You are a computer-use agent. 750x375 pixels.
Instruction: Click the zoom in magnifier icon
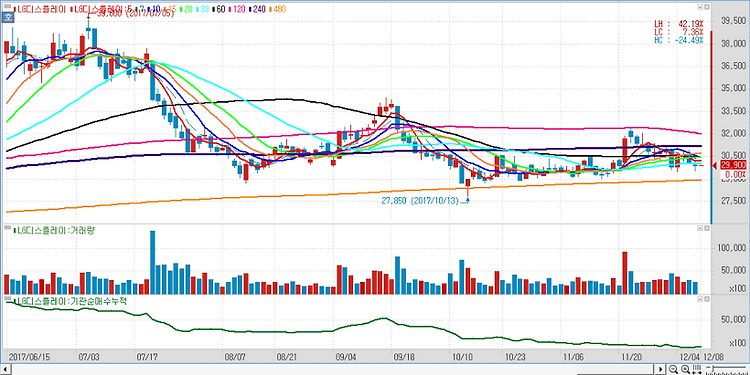(685, 369)
